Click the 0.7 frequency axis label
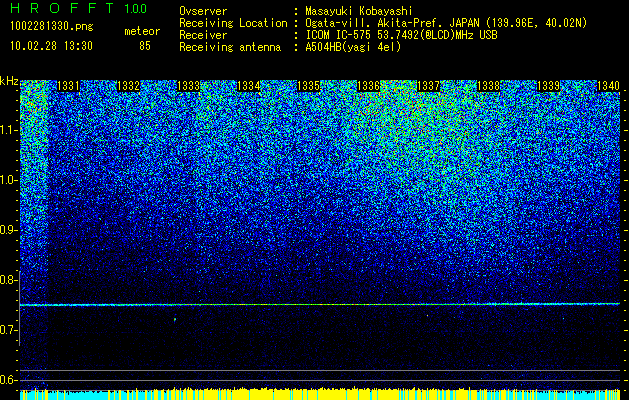This screenshot has width=629, height=400. 8,330
